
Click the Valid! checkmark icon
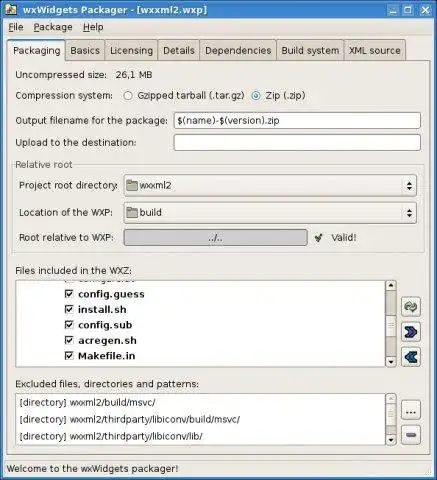319,238
